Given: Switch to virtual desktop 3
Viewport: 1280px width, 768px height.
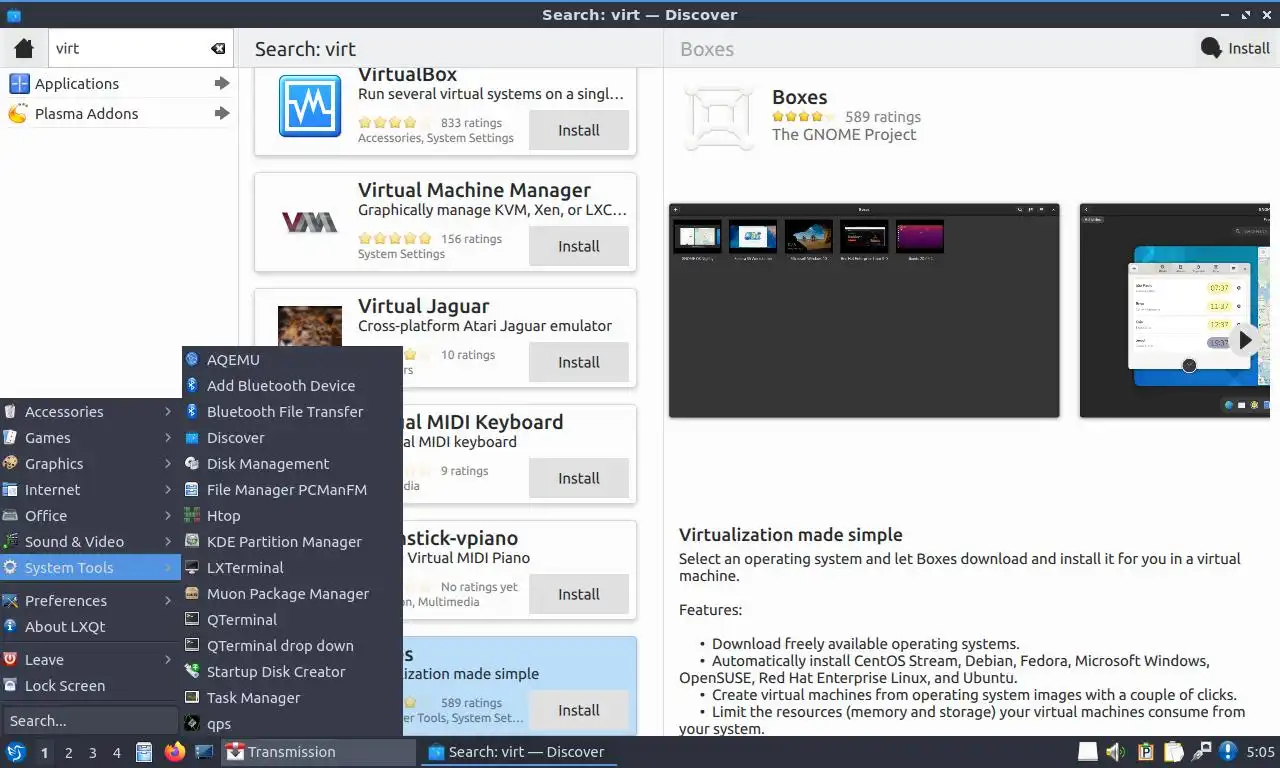Looking at the screenshot, I should (x=92, y=752).
